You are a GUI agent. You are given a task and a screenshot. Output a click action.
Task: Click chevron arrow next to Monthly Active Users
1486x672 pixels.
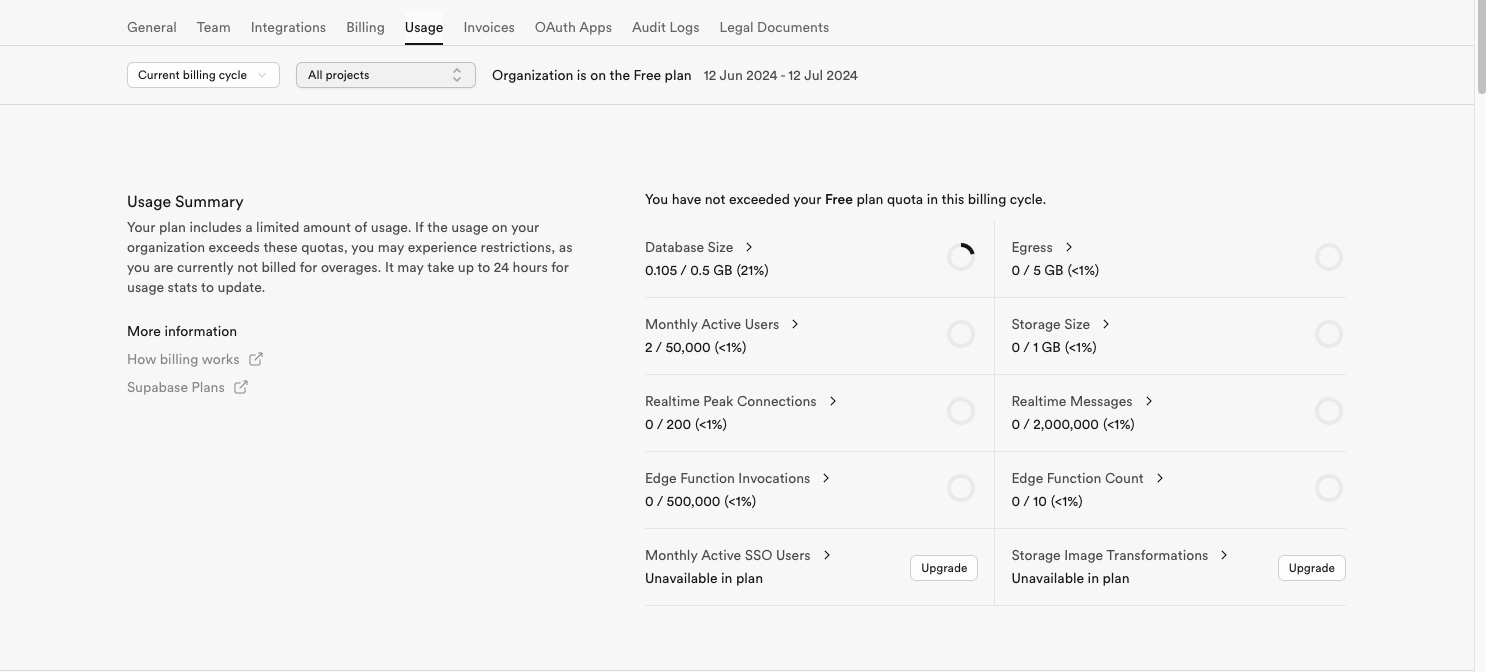tap(795, 324)
